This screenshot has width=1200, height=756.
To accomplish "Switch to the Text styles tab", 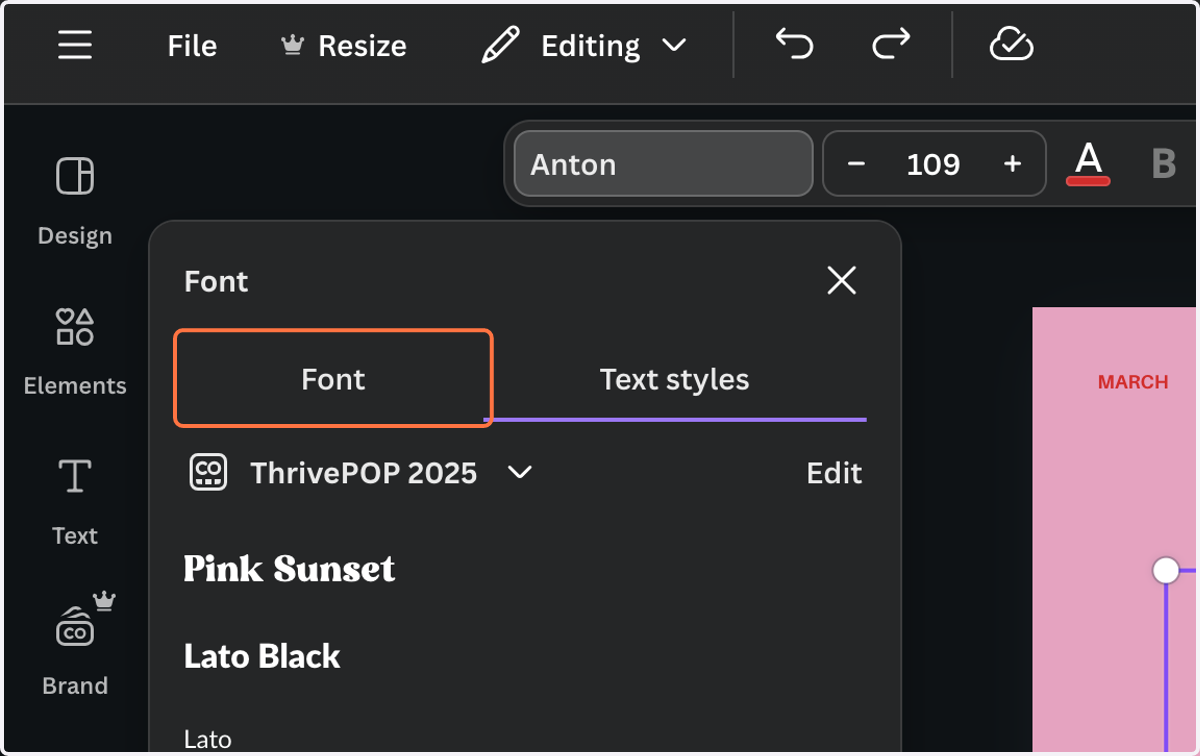I will click(x=675, y=379).
